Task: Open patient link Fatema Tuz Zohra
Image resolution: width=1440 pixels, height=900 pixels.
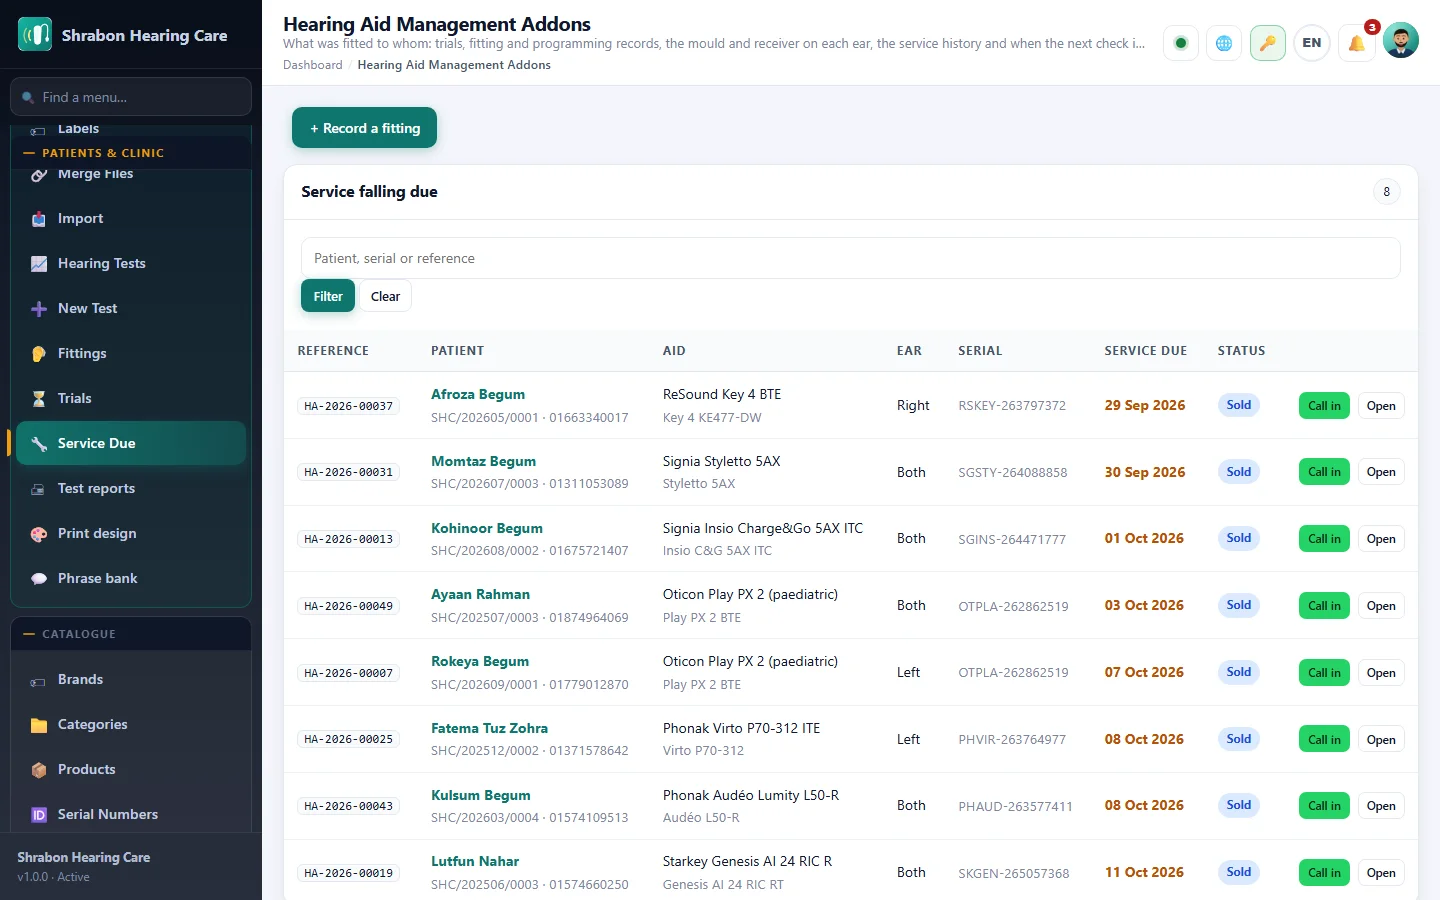Action: 489,728
